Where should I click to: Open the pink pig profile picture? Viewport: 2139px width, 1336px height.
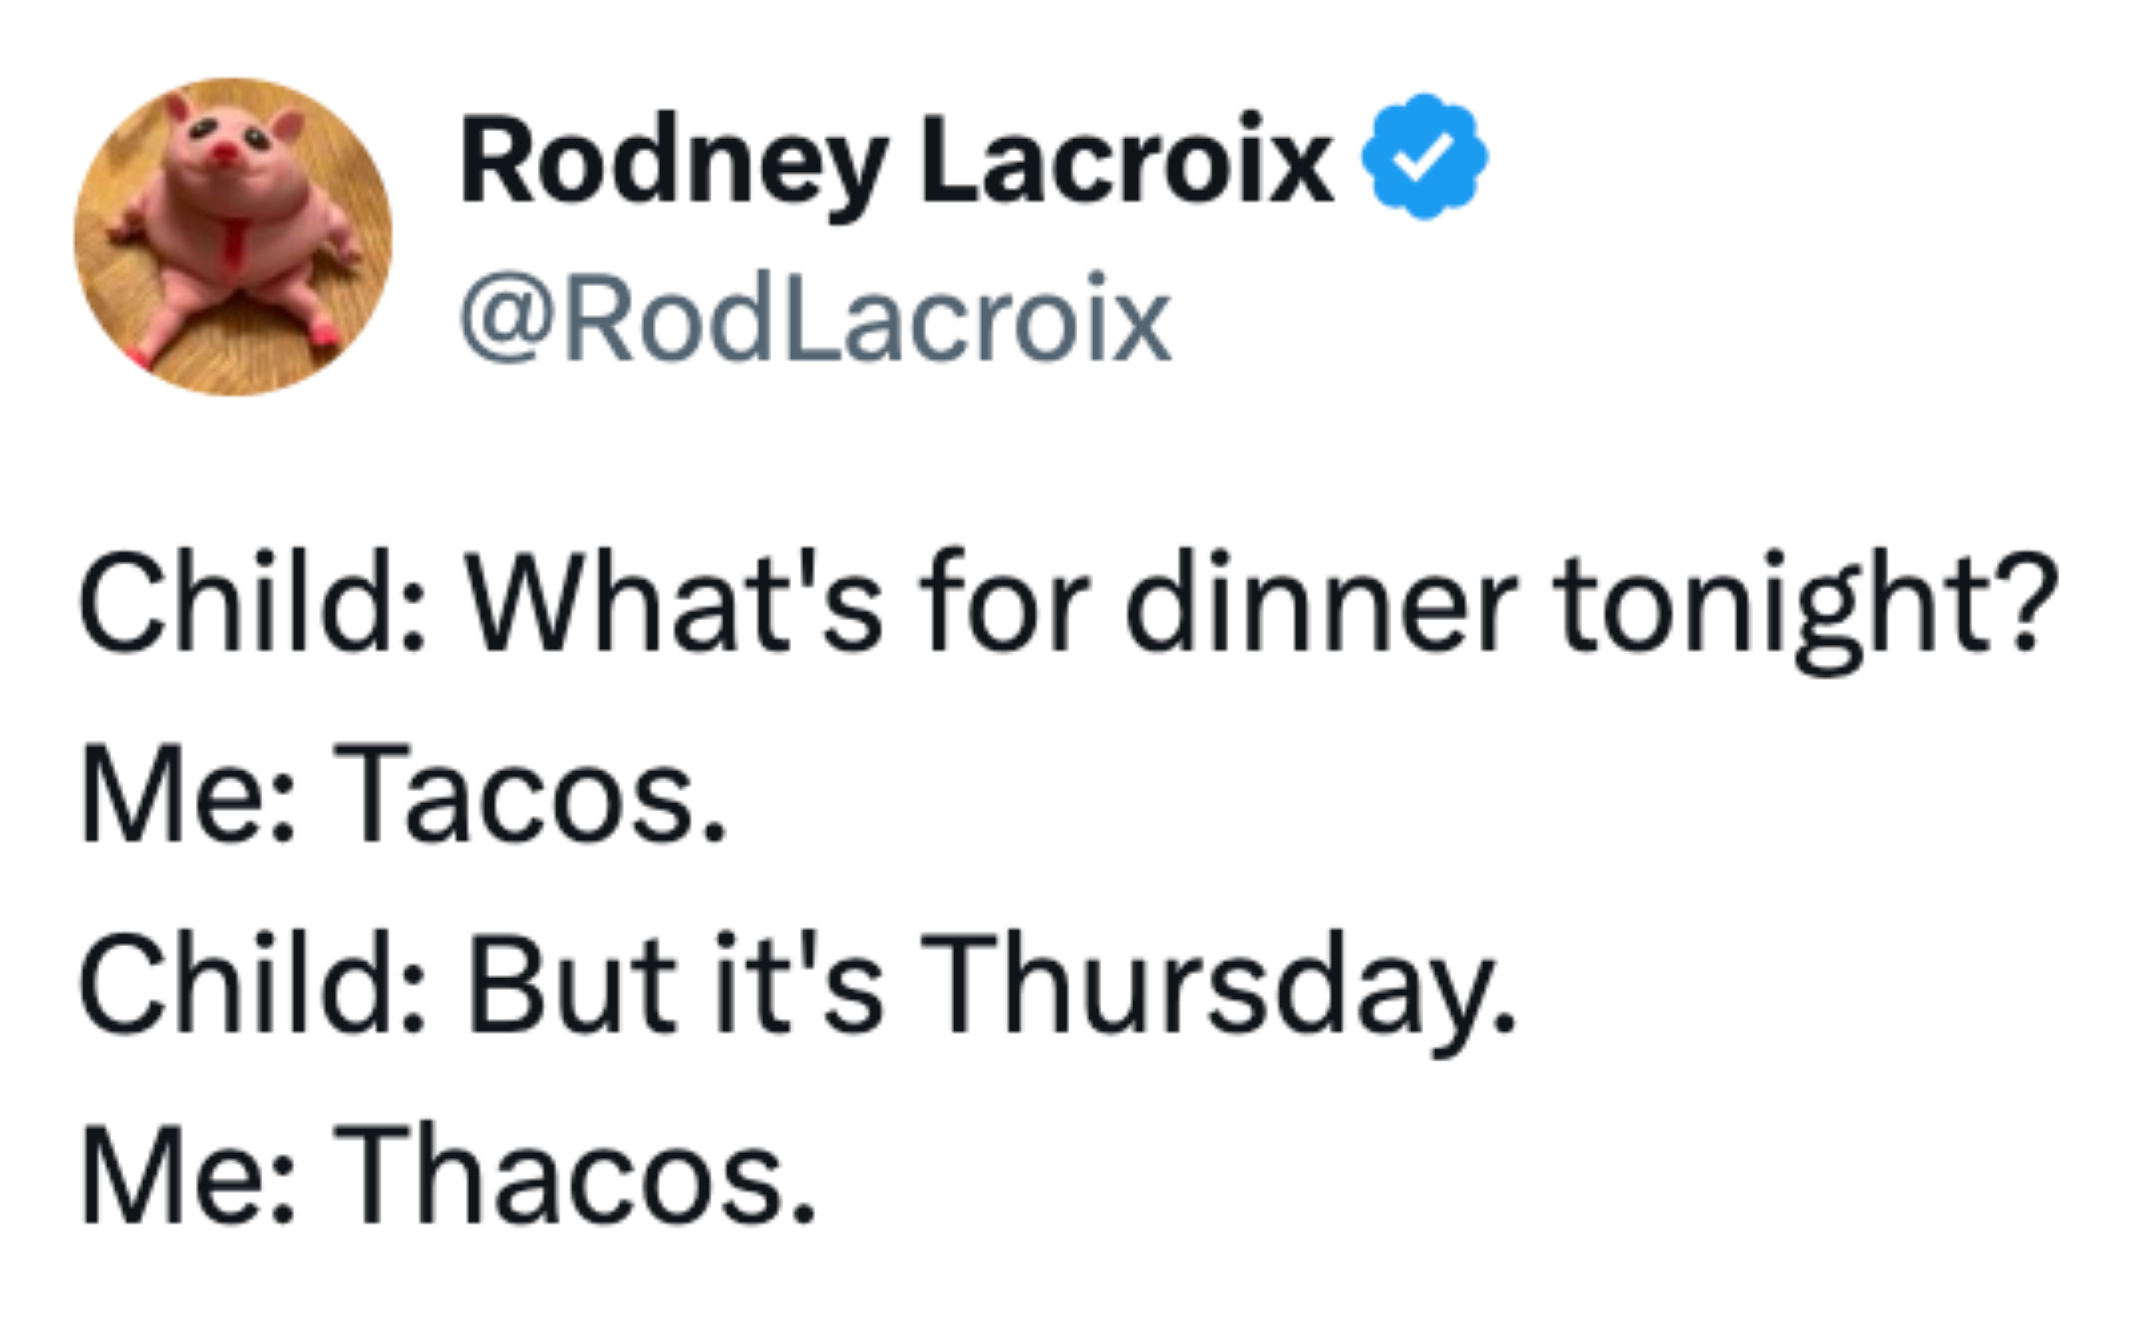[x=233, y=237]
